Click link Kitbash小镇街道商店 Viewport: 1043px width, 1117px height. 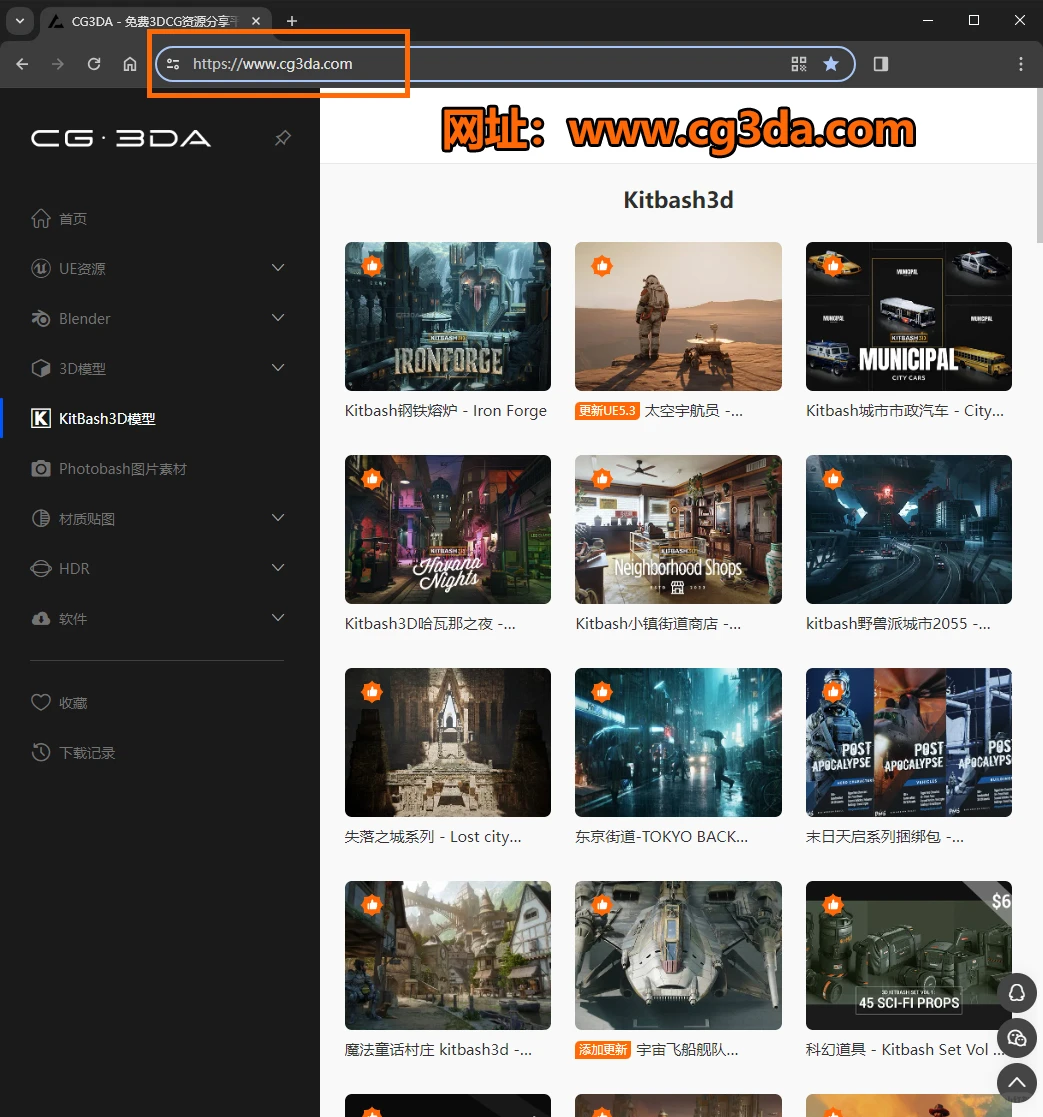[x=658, y=624]
